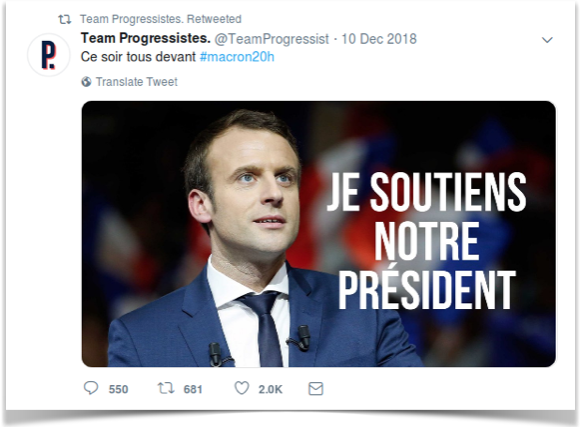Expand the tweet options chevron

pyautogui.click(x=547, y=40)
